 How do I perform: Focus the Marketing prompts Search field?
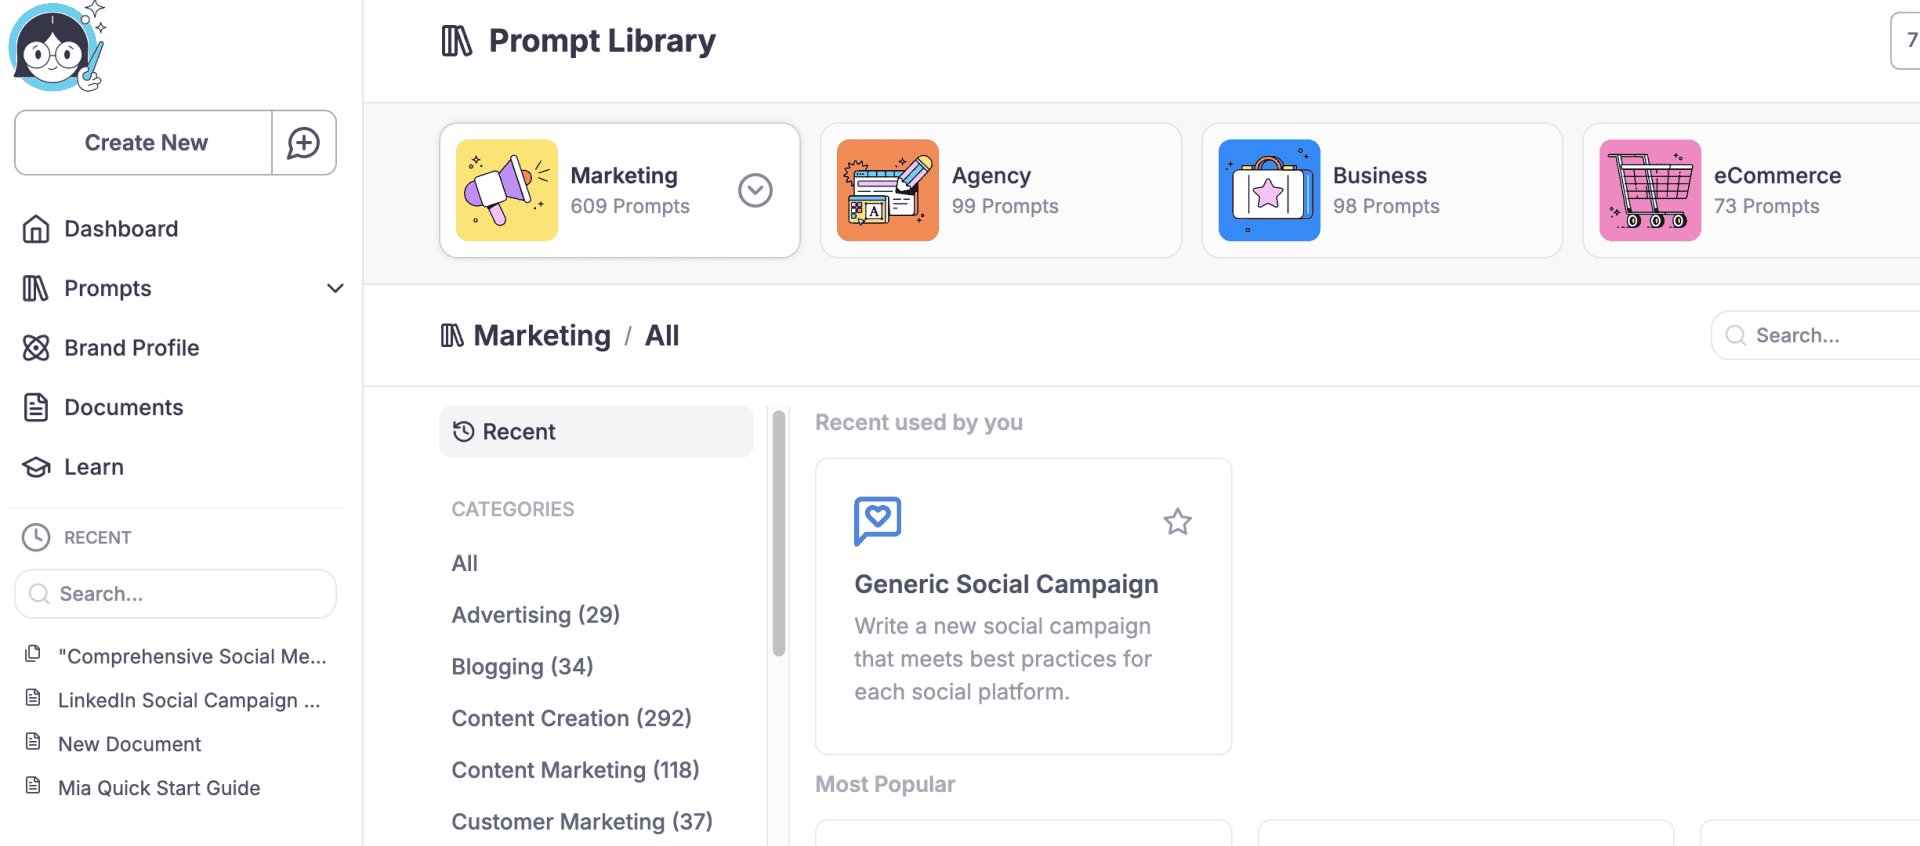tap(1816, 336)
